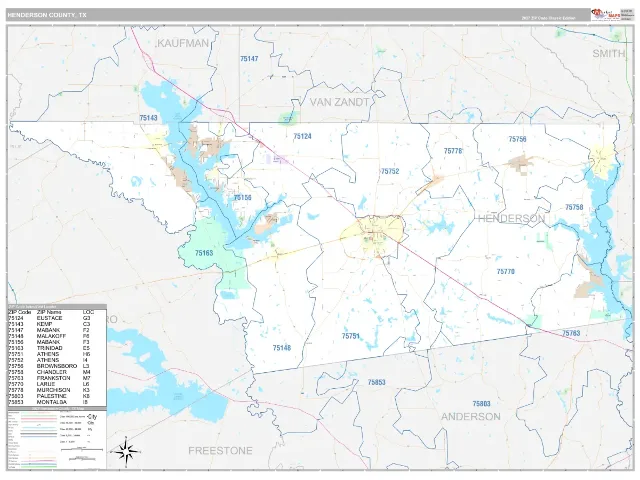The width and height of the screenshot is (640, 480).
Task: Click the 75853 ZIP label on the map
Action: coord(376,382)
